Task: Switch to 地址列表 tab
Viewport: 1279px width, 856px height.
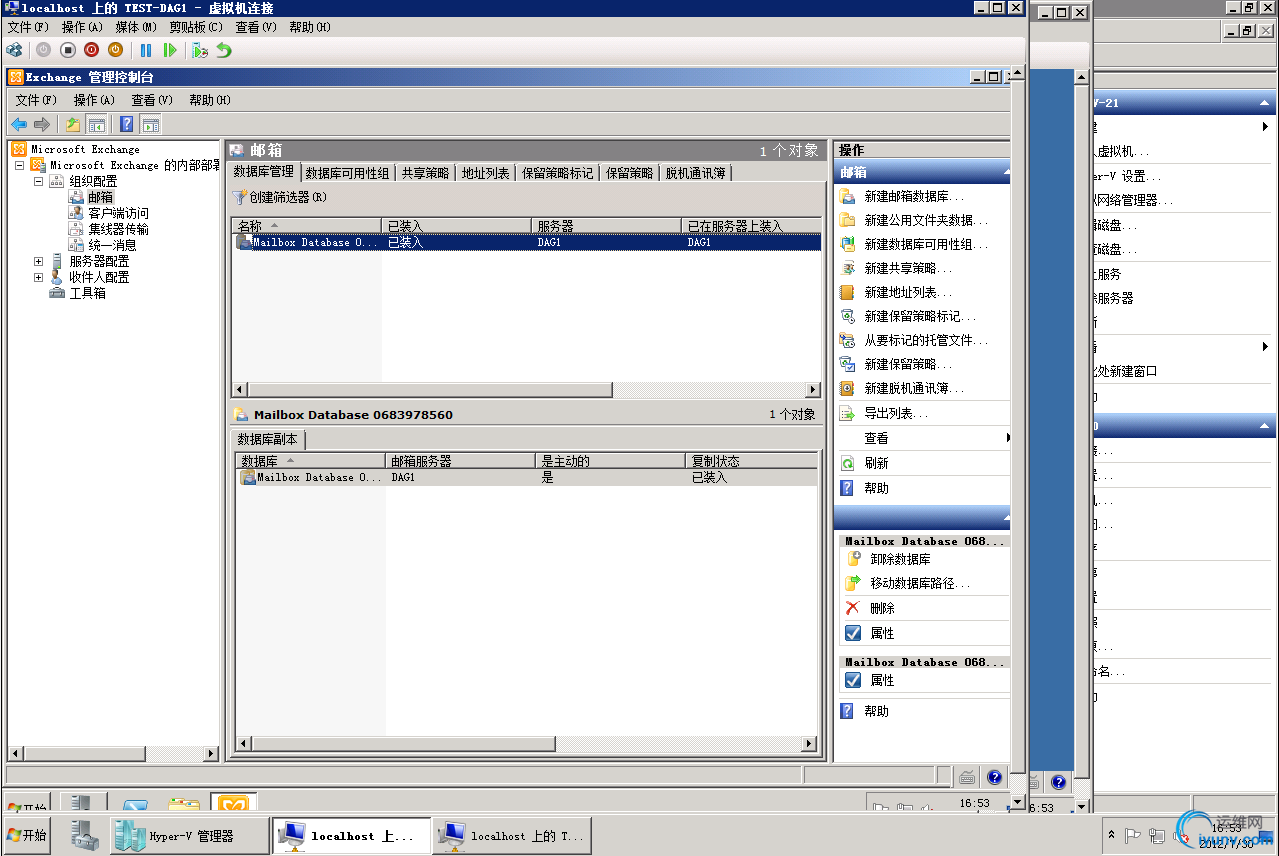Action: tap(485, 173)
